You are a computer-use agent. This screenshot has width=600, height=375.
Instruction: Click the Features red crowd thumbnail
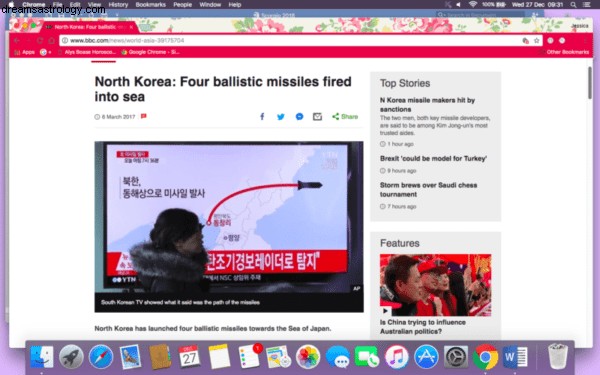tap(435, 285)
